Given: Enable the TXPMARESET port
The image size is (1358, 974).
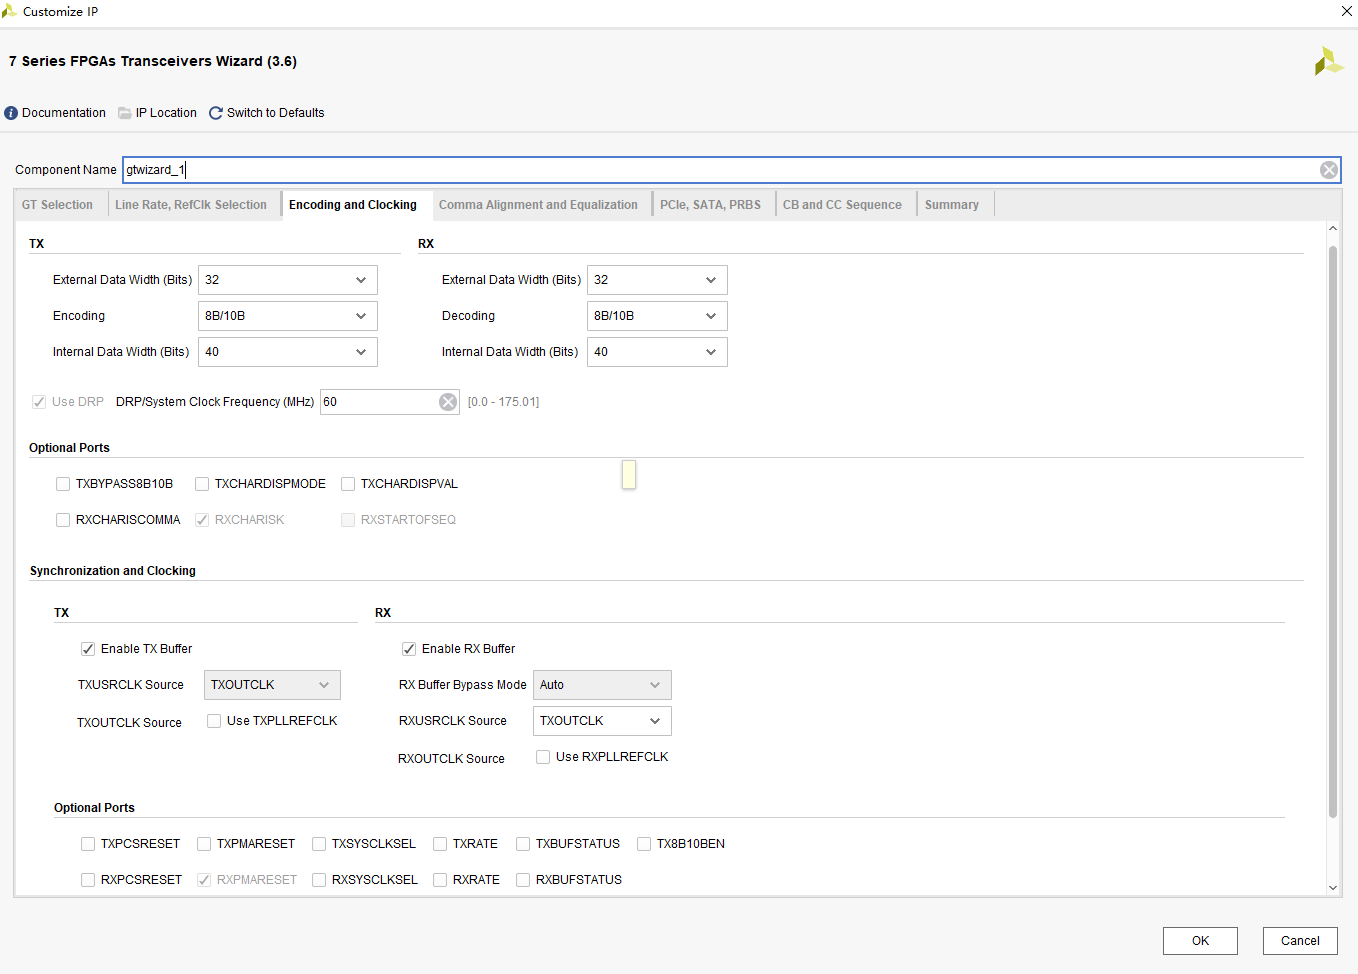Looking at the screenshot, I should pyautogui.click(x=204, y=844).
